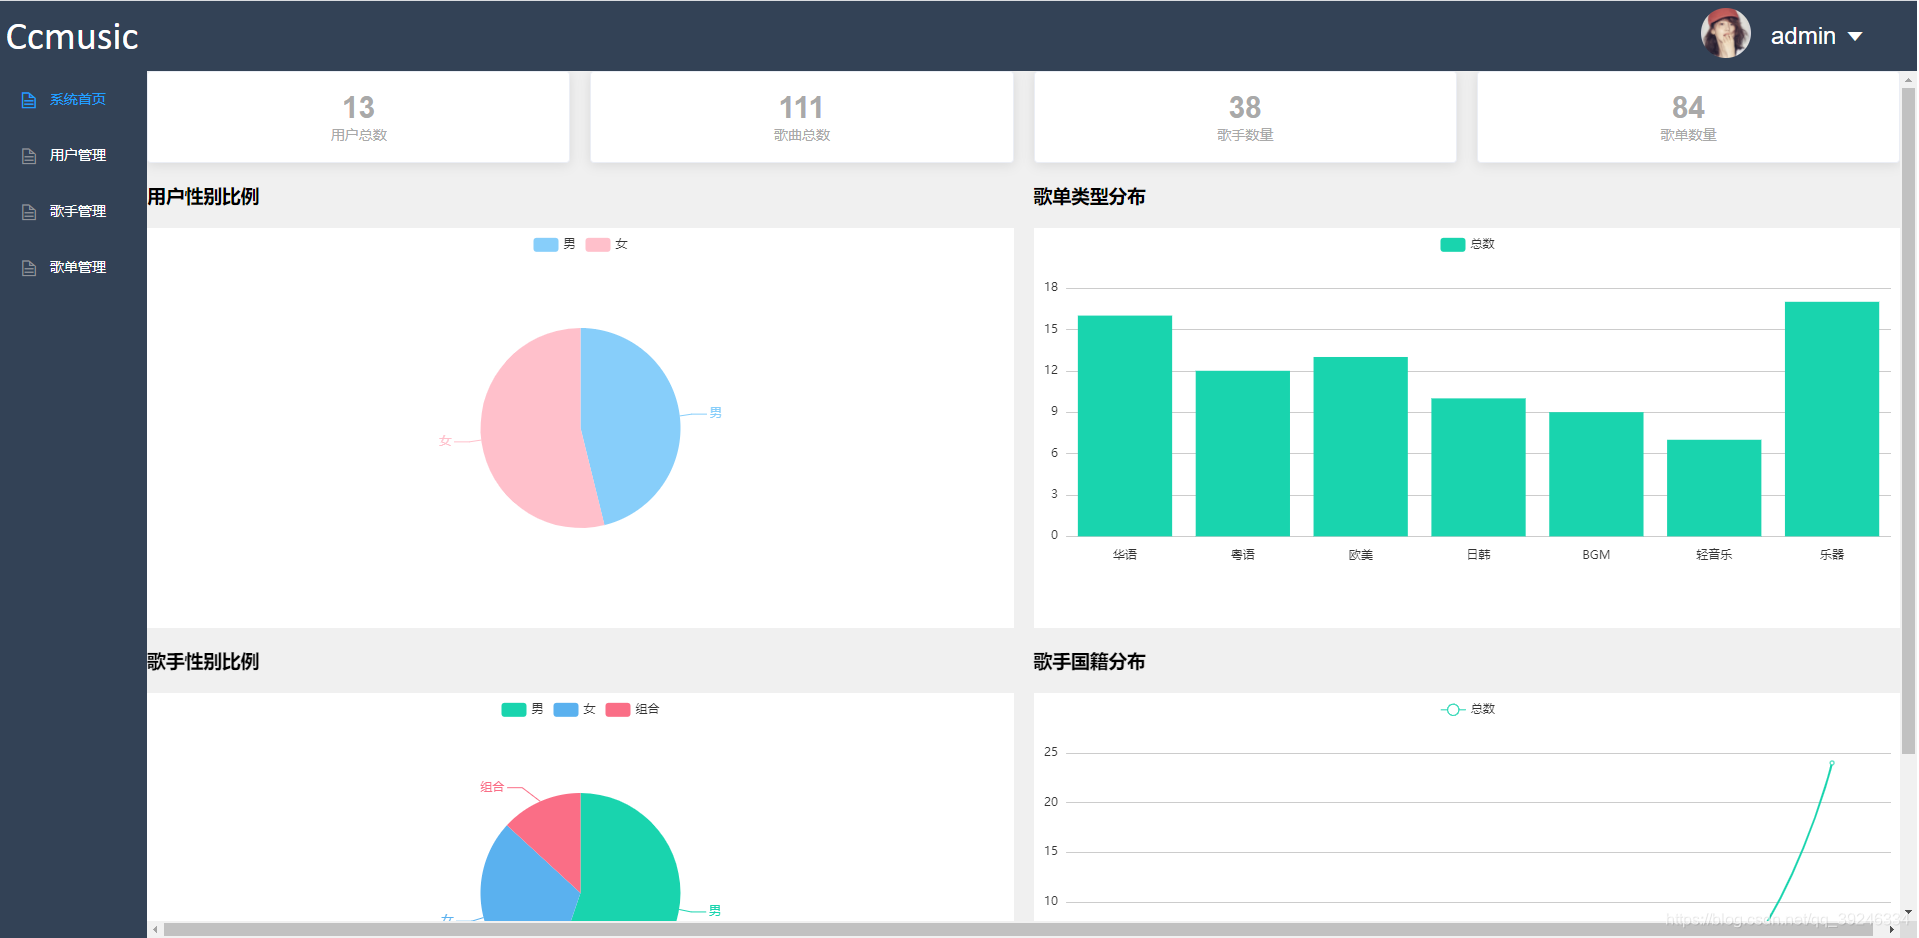Click the 乐器 axis label
The width and height of the screenshot is (1919, 938).
pos(1832,554)
